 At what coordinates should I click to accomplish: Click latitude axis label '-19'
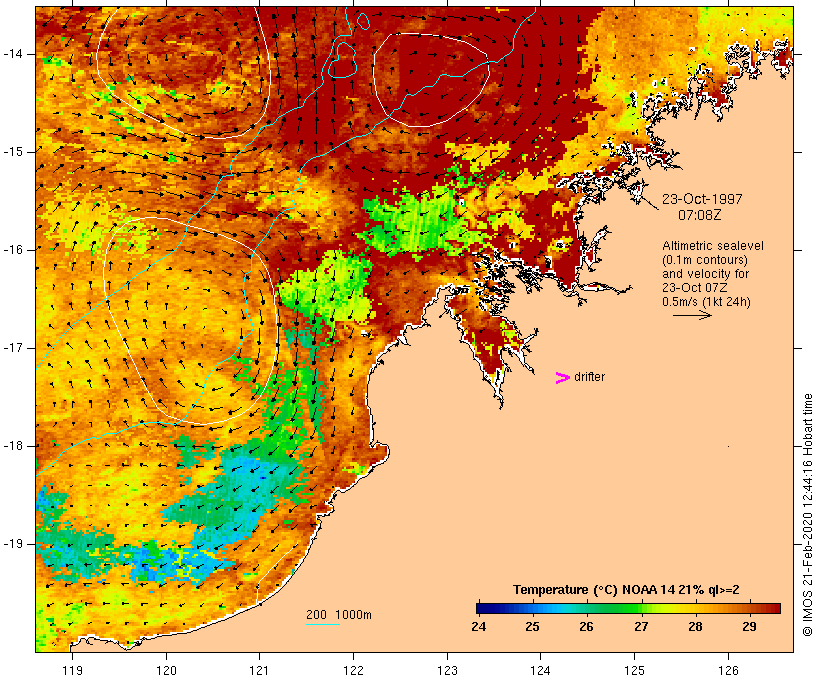point(13,544)
